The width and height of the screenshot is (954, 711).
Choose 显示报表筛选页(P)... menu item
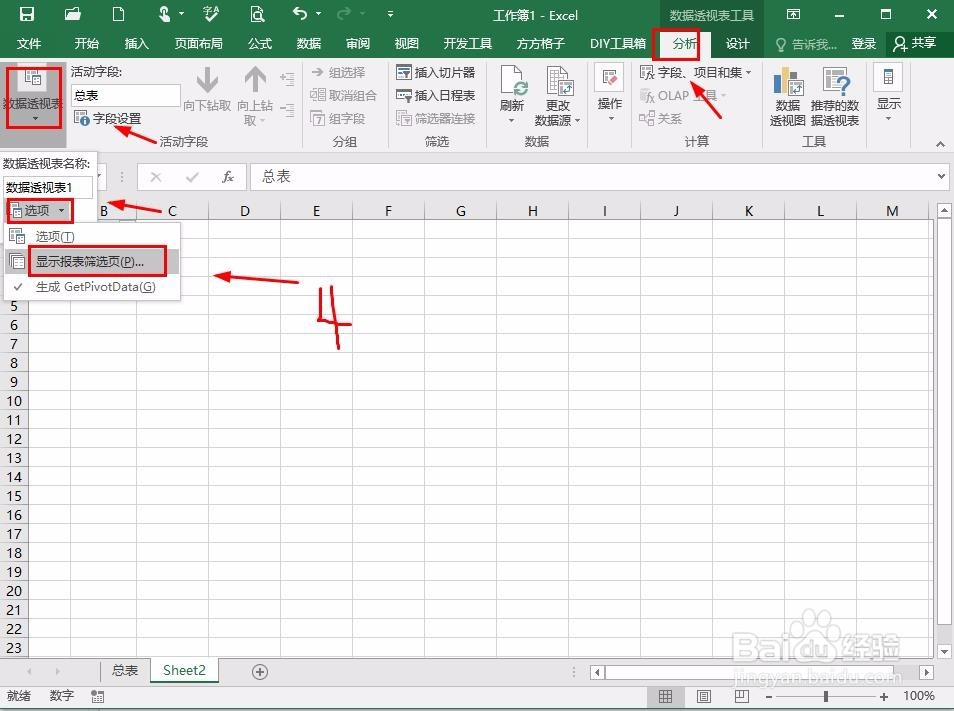(x=92, y=262)
